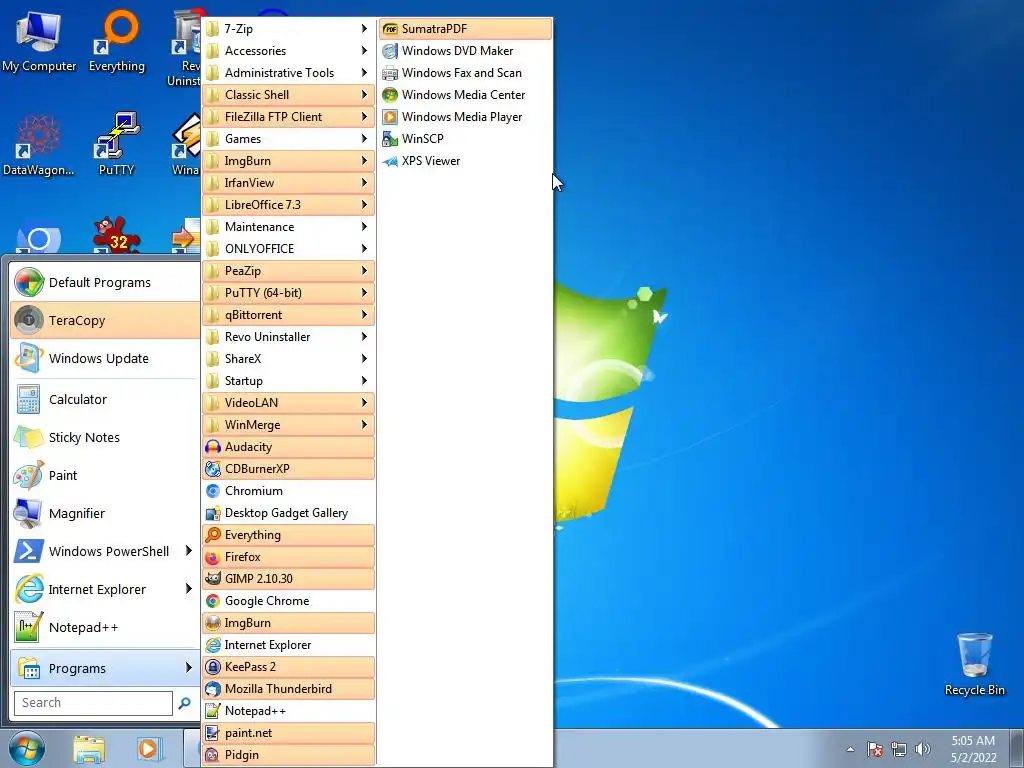Viewport: 1024px width, 768px height.
Task: Open Internet Explorer entry in start menu
Action: click(x=105, y=589)
